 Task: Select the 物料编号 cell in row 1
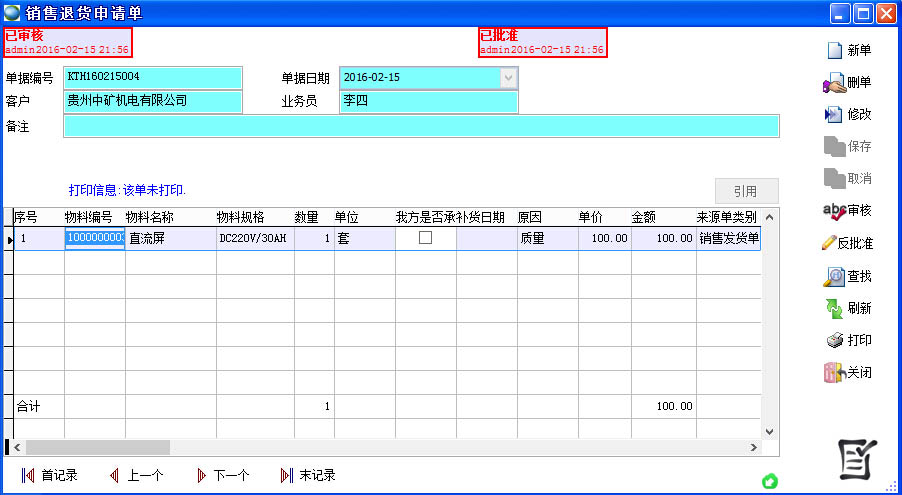coord(94,238)
